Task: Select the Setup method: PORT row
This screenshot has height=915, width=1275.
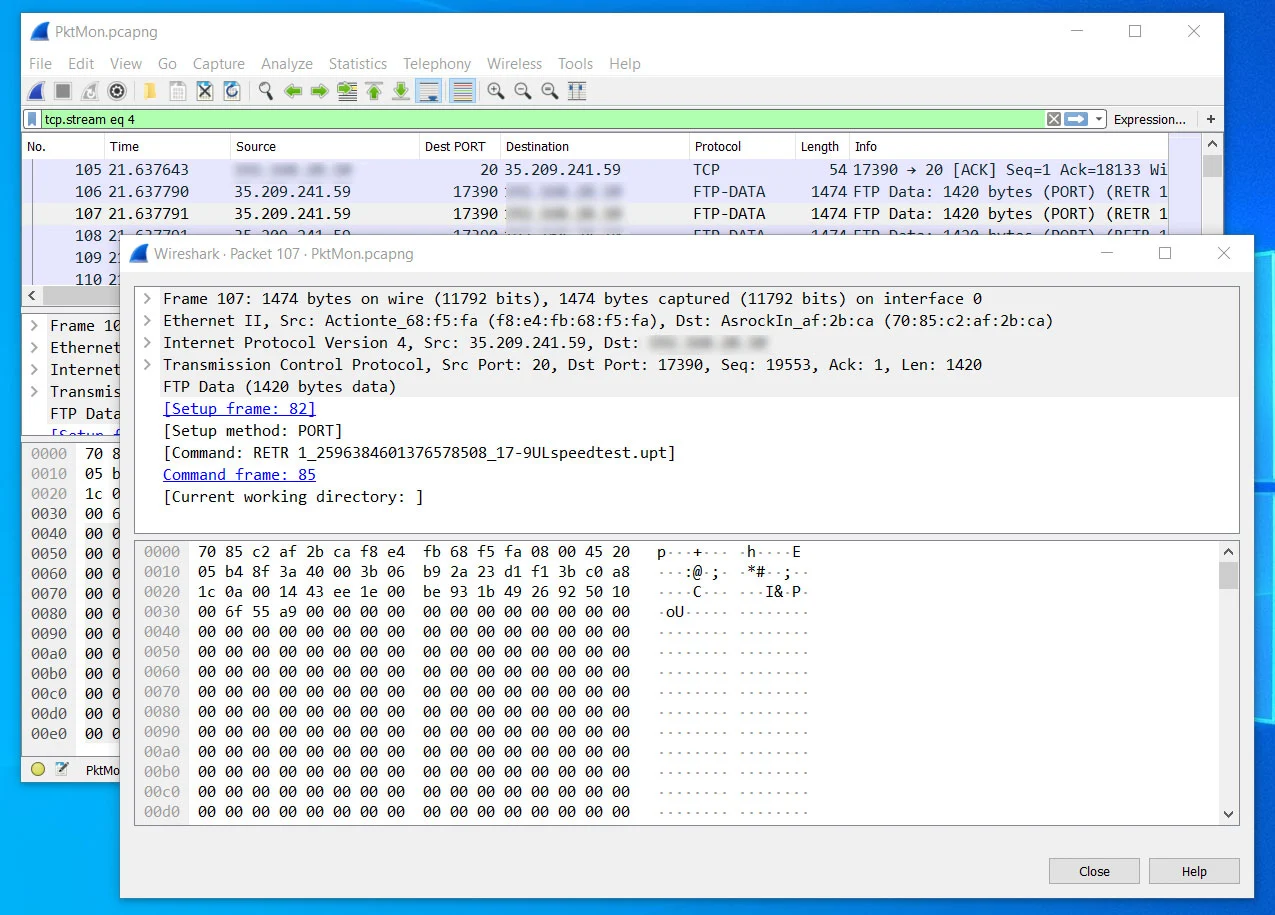Action: [687, 431]
